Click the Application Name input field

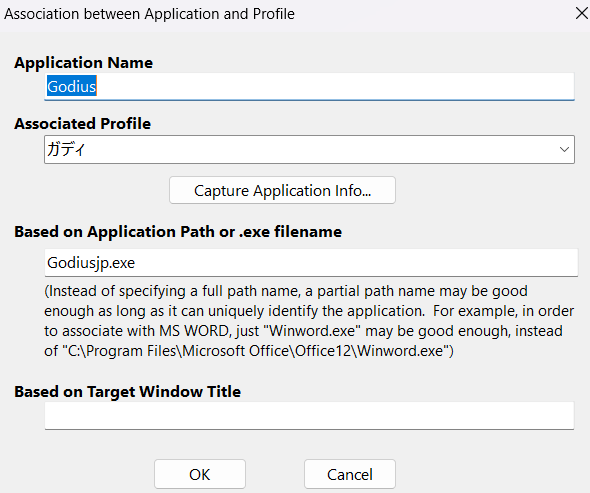click(x=309, y=87)
